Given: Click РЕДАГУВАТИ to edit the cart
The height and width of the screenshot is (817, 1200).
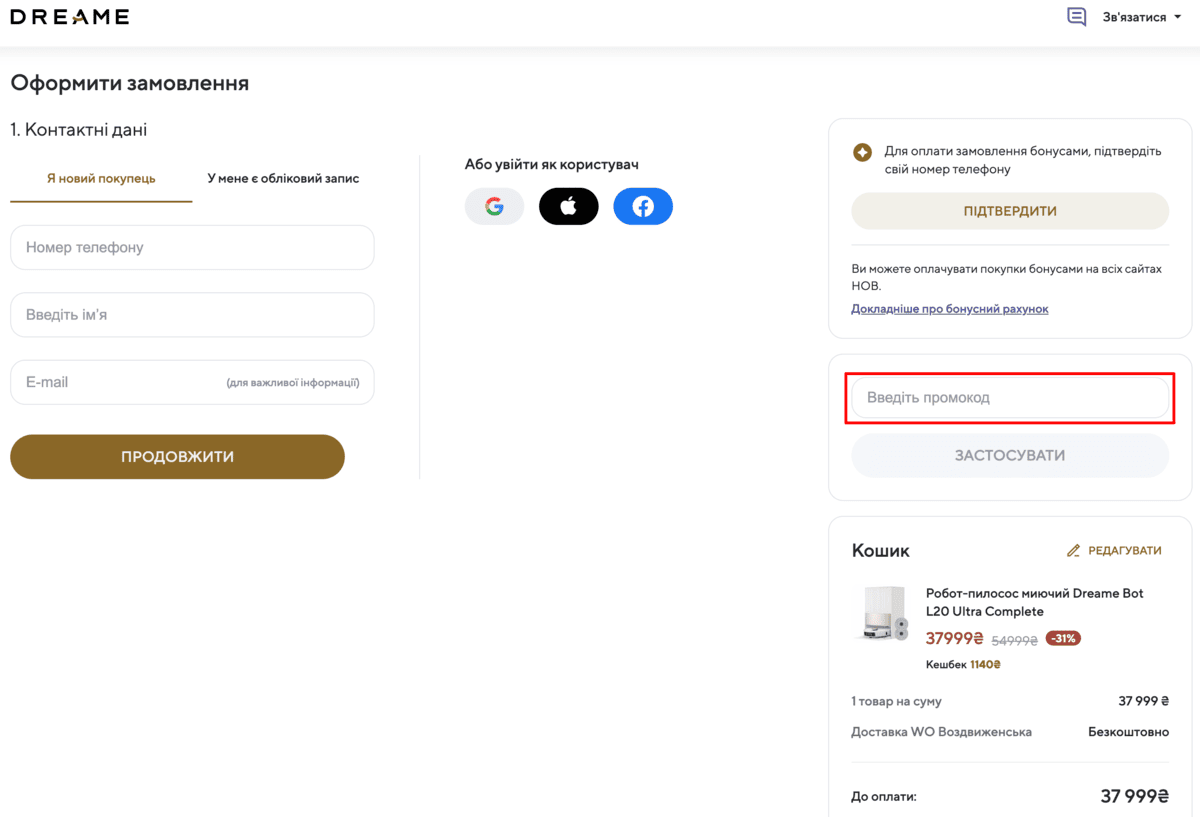Looking at the screenshot, I should click(1124, 551).
